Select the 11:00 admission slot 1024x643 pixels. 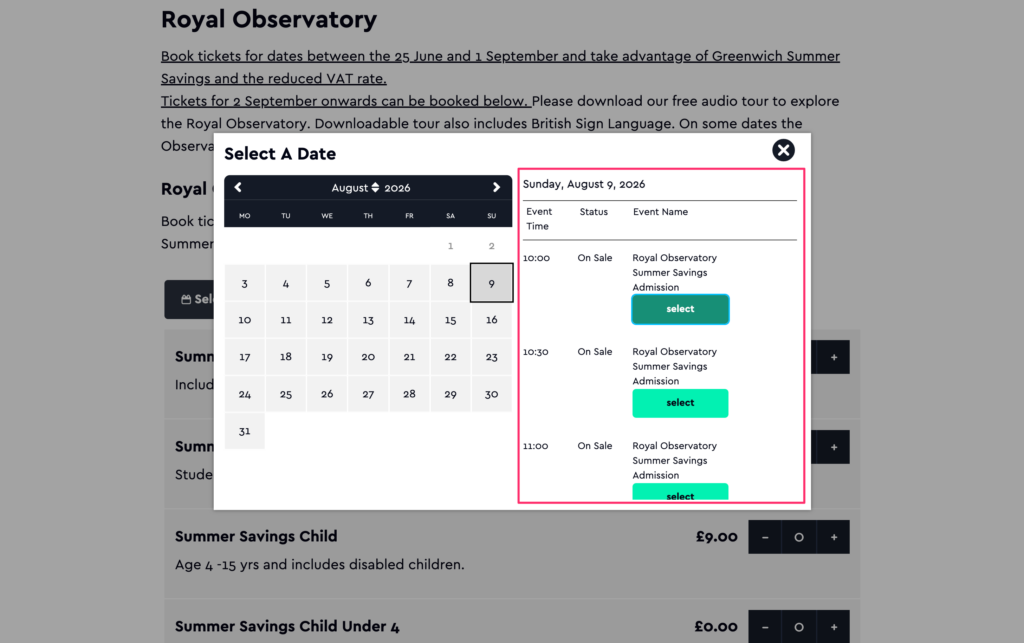[680, 492]
